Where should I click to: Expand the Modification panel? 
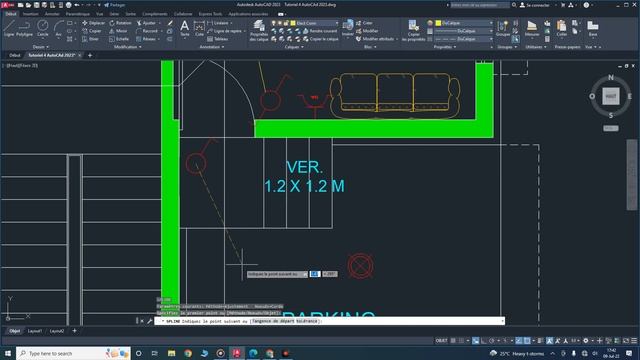(x=128, y=47)
